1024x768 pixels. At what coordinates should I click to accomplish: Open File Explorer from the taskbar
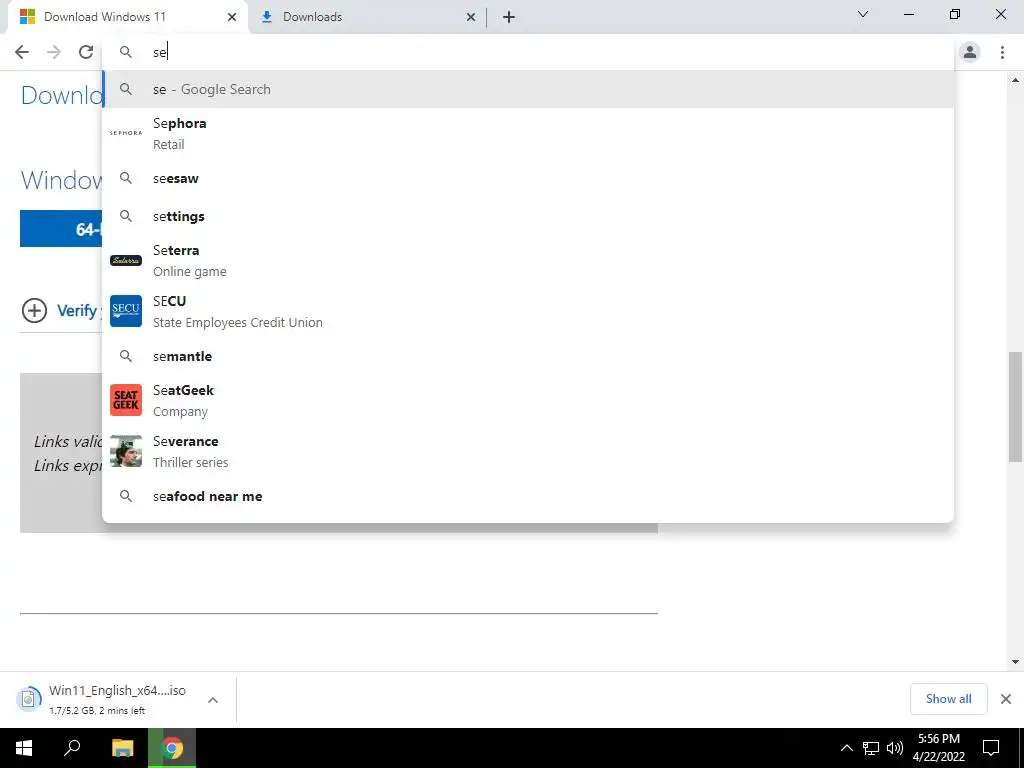click(x=122, y=748)
